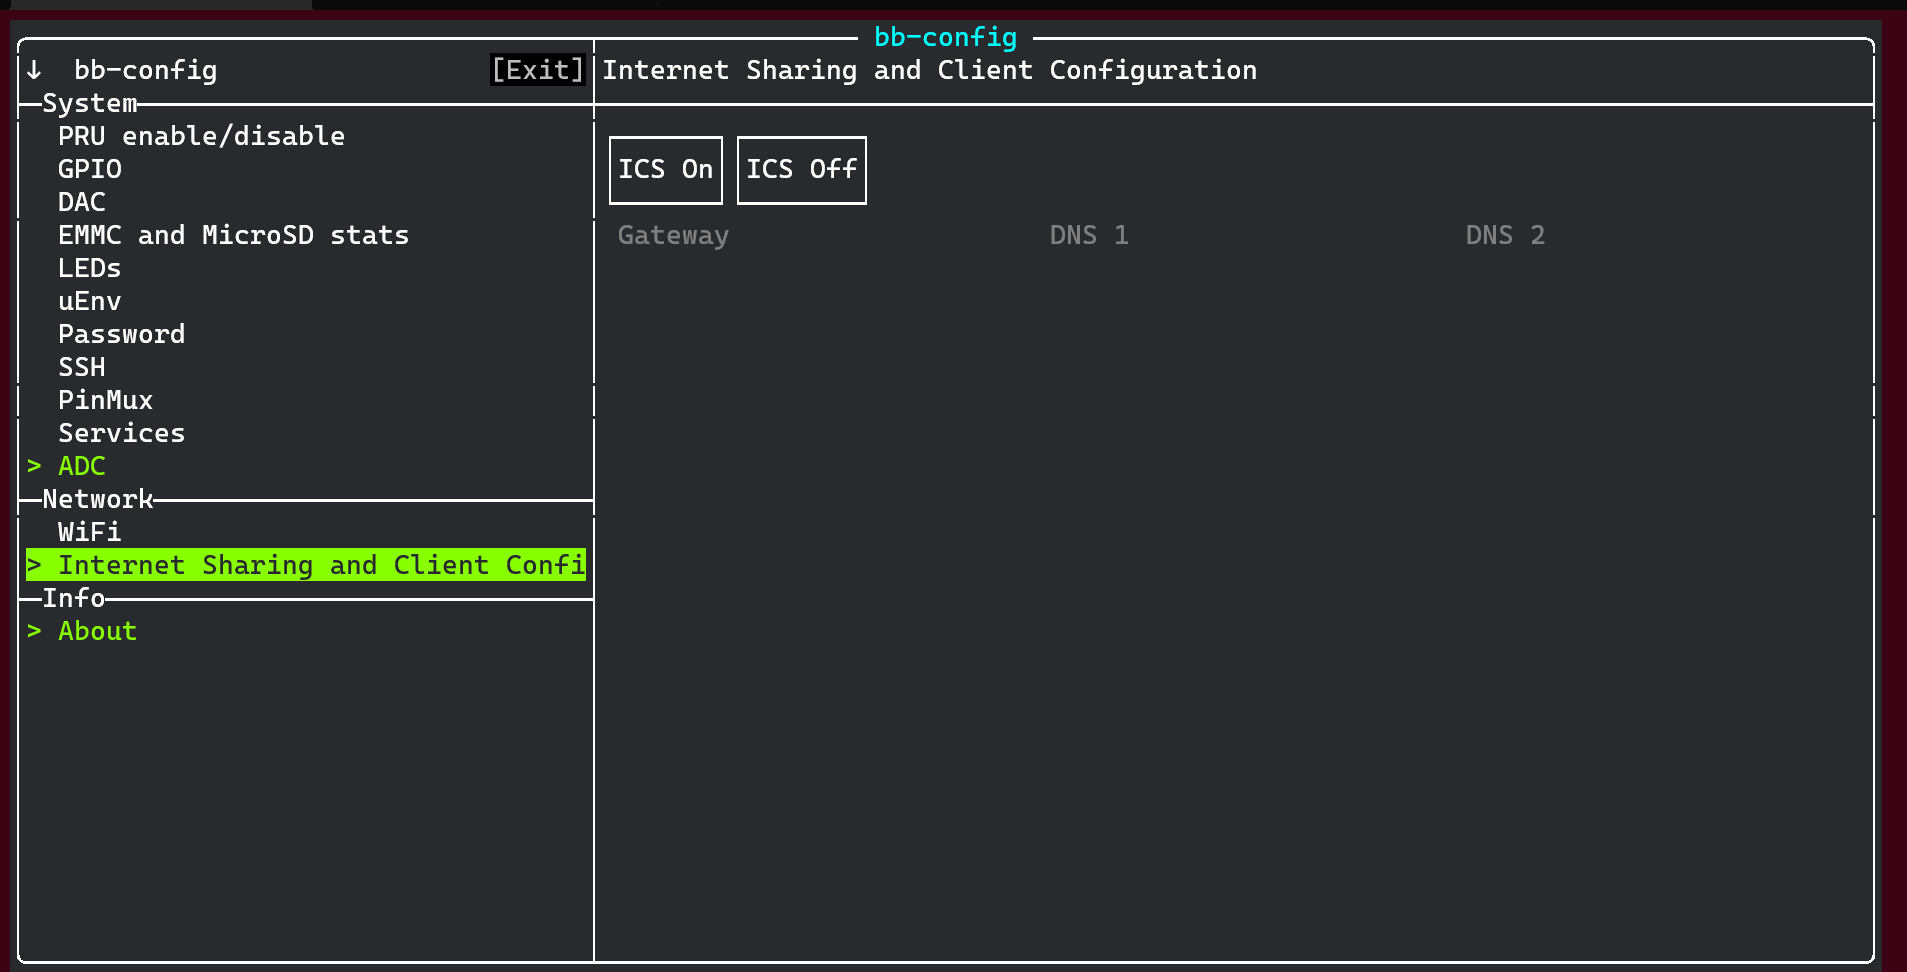This screenshot has width=1907, height=972.
Task: Click the Exit button in the header
Action: coord(537,70)
